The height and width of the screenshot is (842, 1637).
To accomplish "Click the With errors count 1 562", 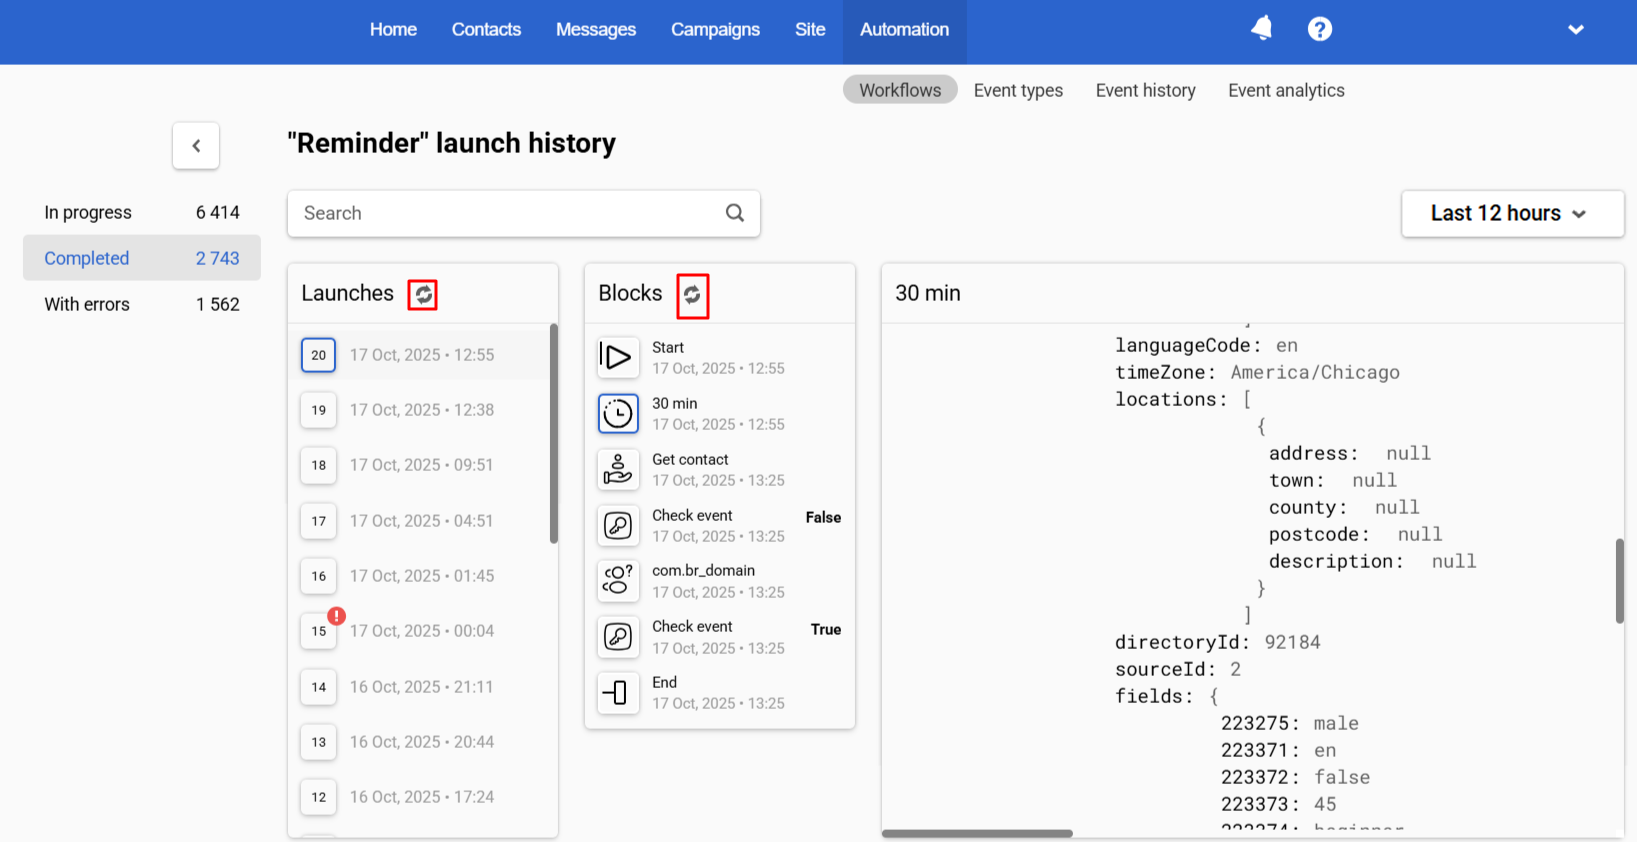I will (218, 304).
